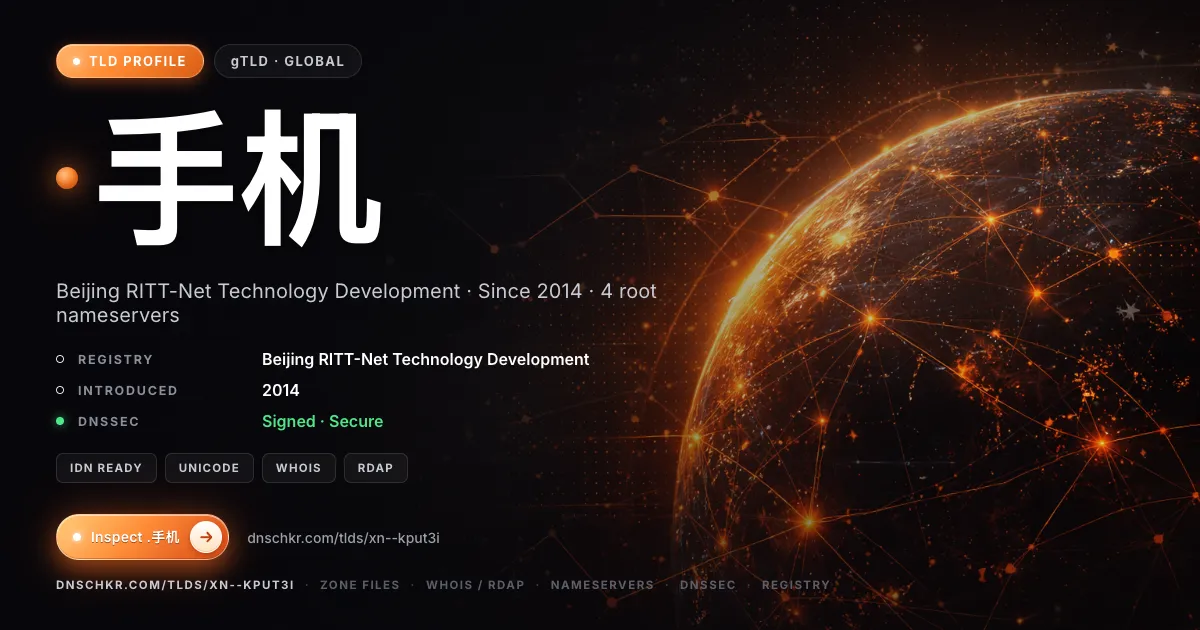Click the REGISTRY label in details list
Screen dimensions: 1200x630
115,359
